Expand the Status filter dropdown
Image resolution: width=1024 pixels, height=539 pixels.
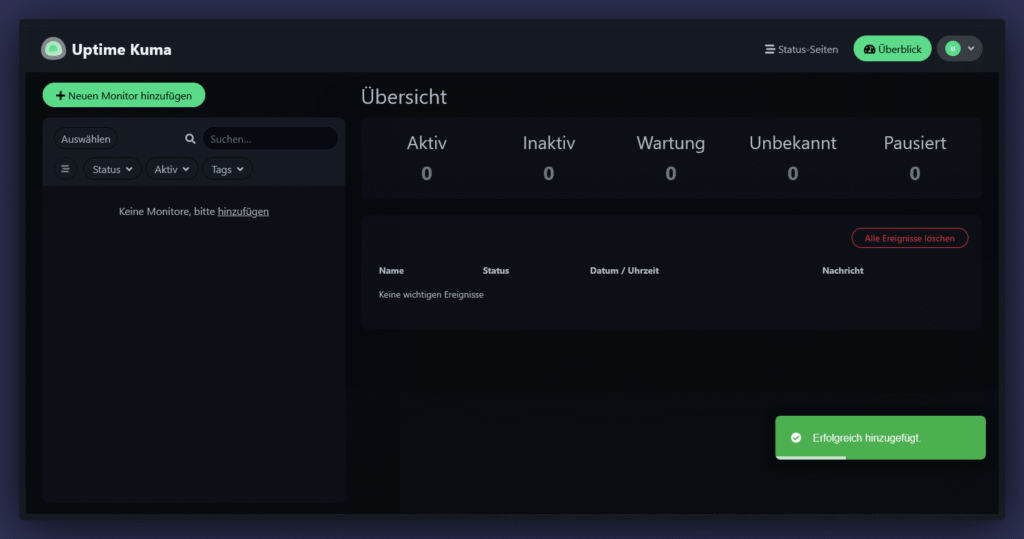(112, 169)
